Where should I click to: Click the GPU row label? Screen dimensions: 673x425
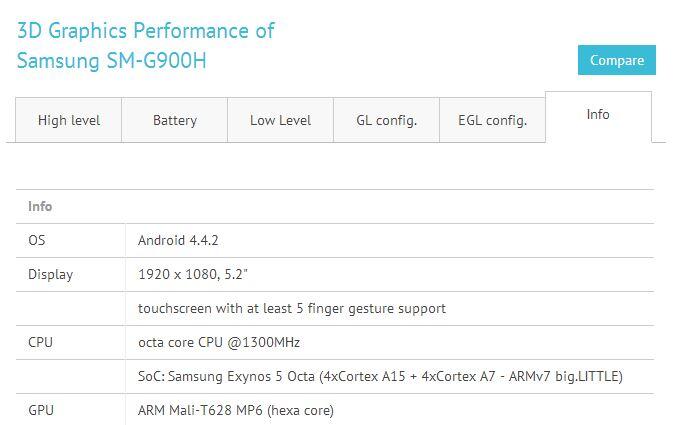pyautogui.click(x=41, y=410)
